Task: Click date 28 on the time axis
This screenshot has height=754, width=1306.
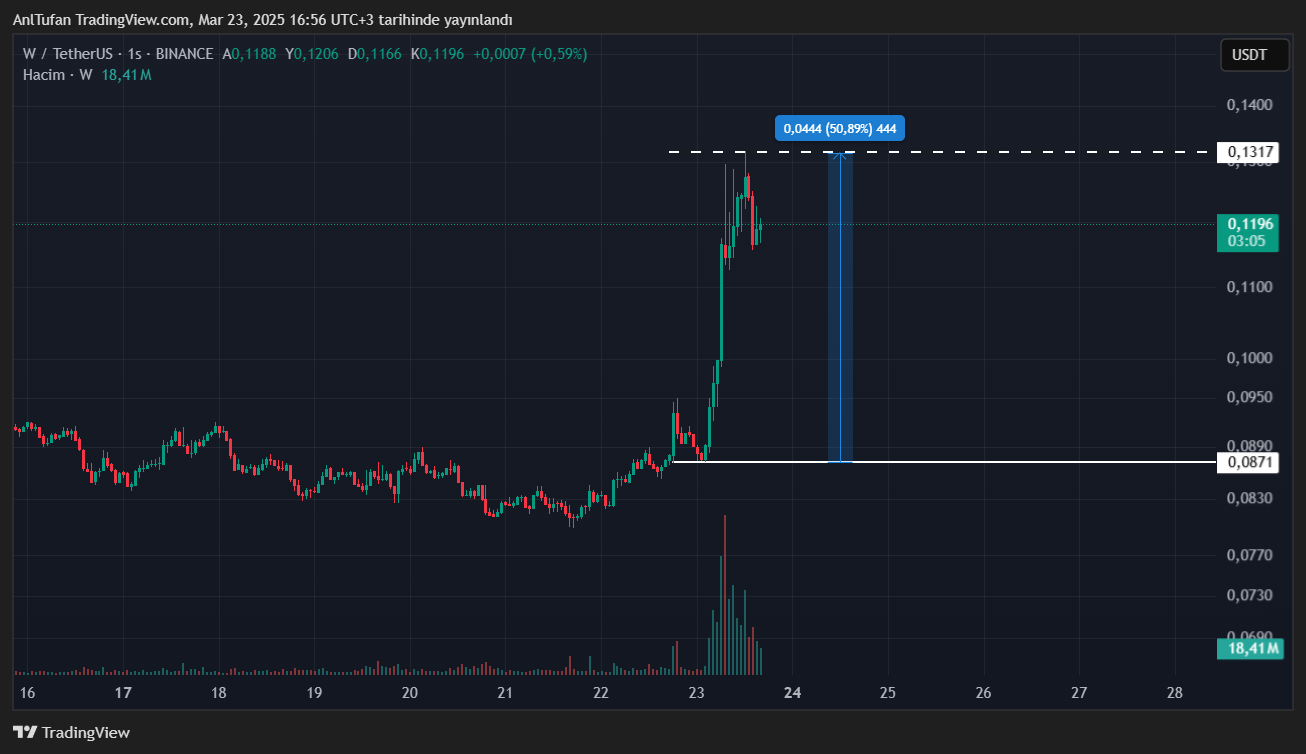Action: (1175, 693)
